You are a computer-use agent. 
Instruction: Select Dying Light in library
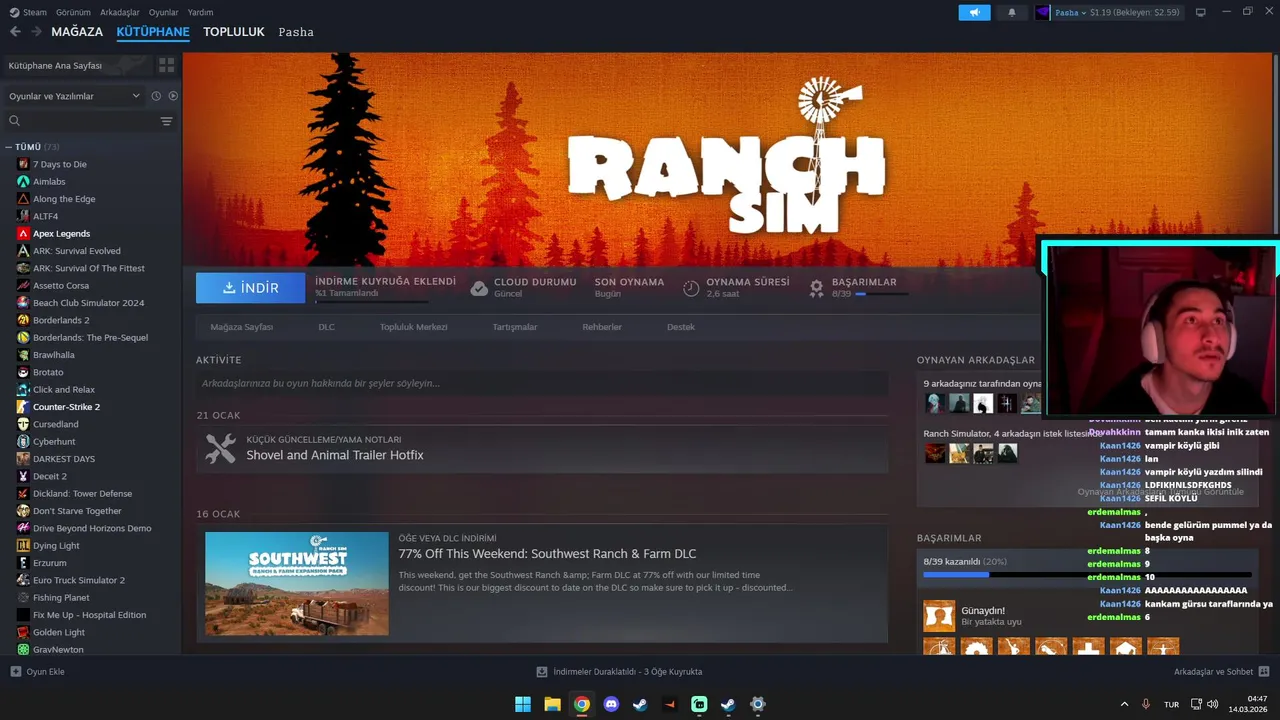[56, 546]
